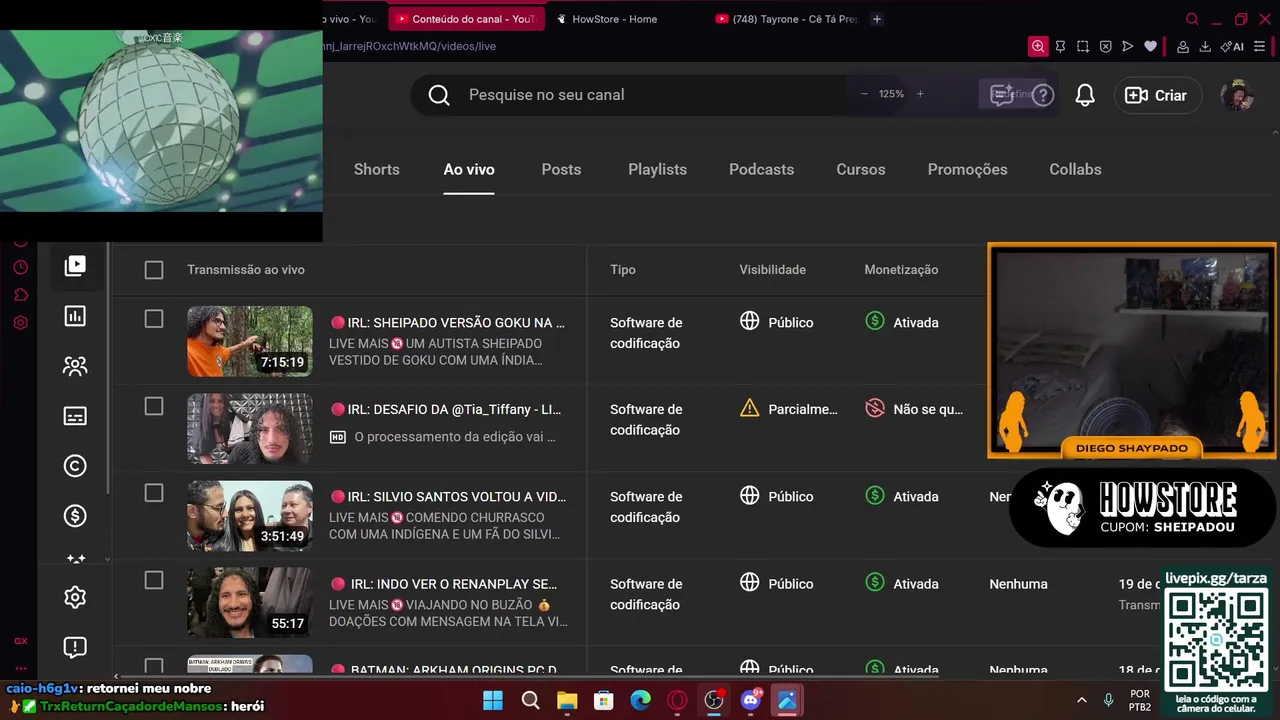Viewport: 1280px width, 720px height.
Task: Open browser easy setup sliders icon
Action: coord(1259,46)
